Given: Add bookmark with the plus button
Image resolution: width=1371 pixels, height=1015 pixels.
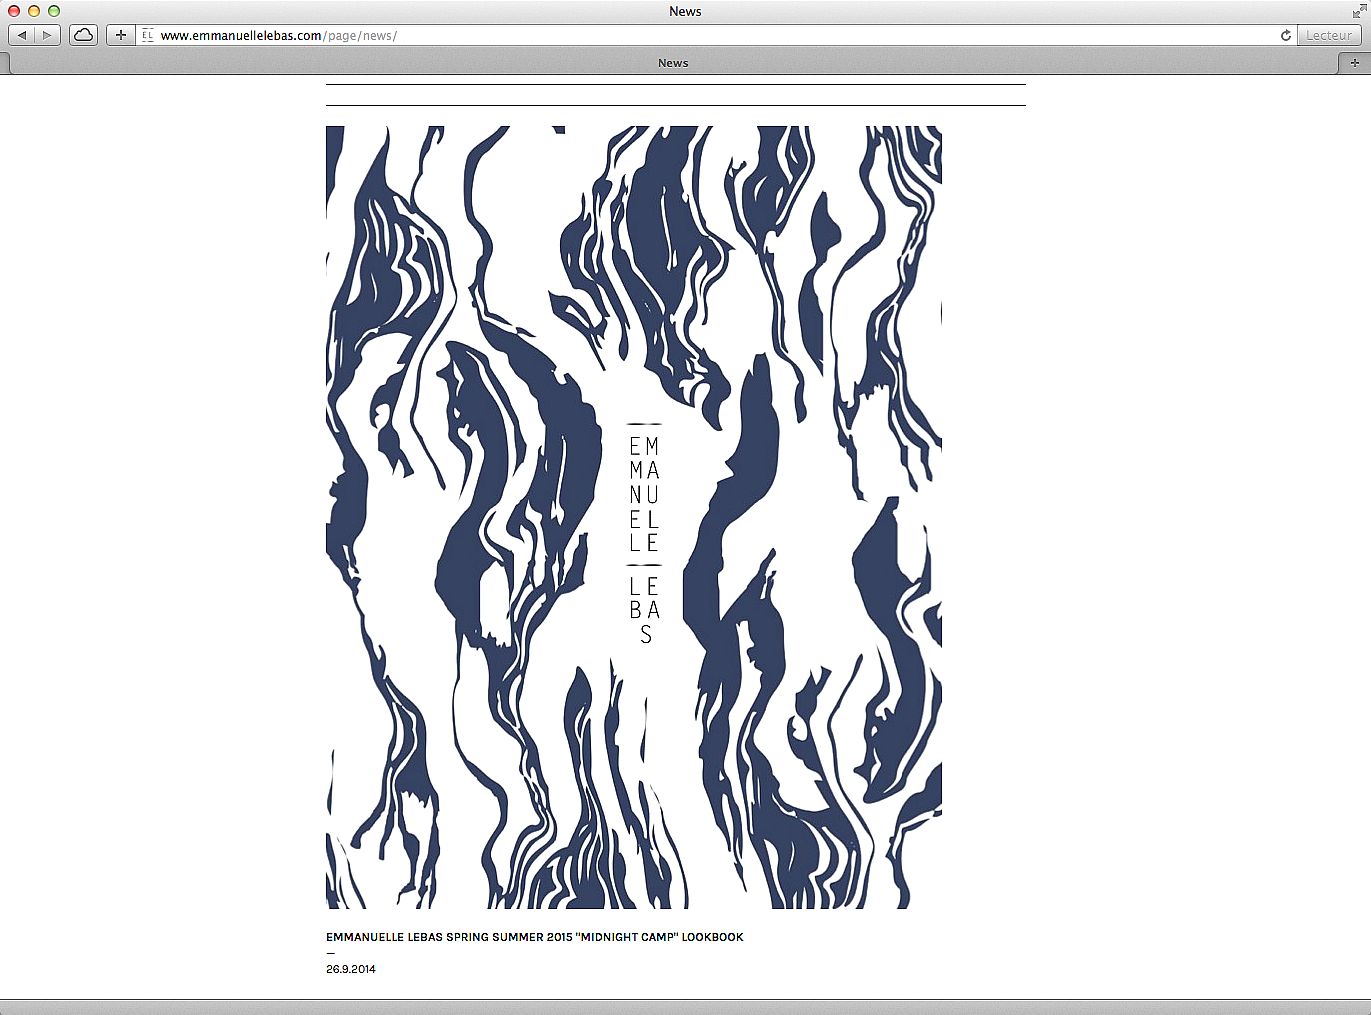Looking at the screenshot, I should click(x=121, y=35).
